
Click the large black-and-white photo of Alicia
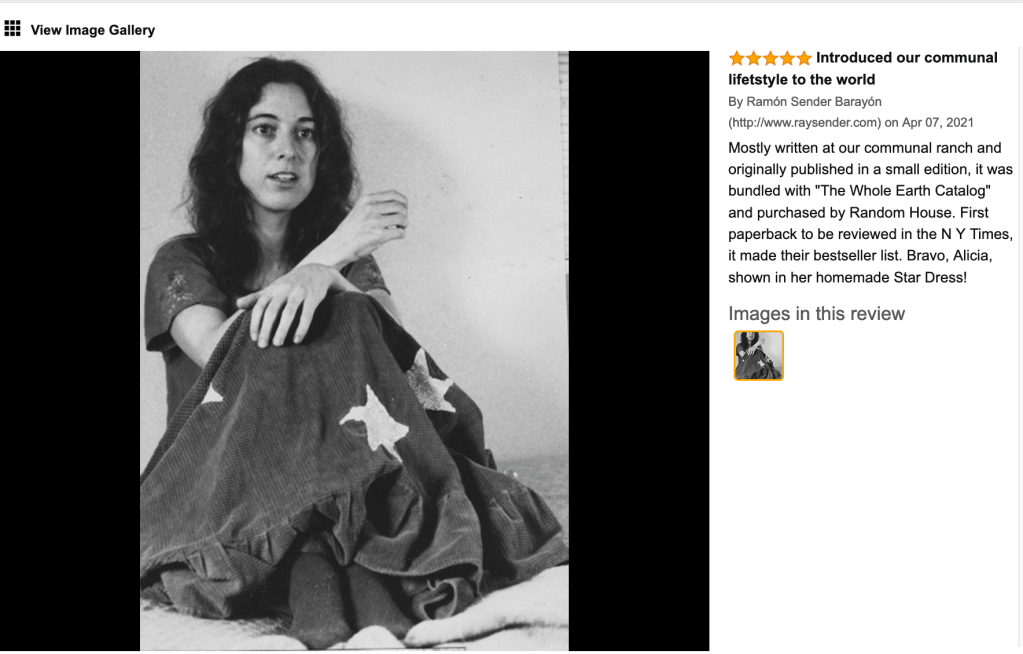(x=354, y=350)
